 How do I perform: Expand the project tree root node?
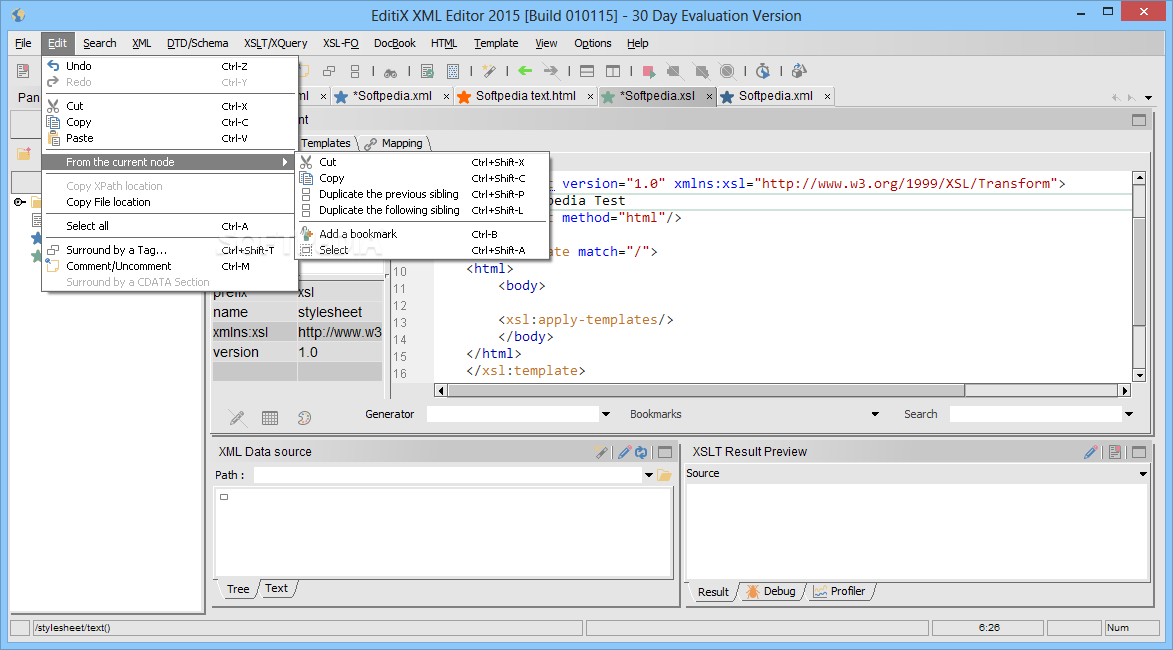(19, 202)
